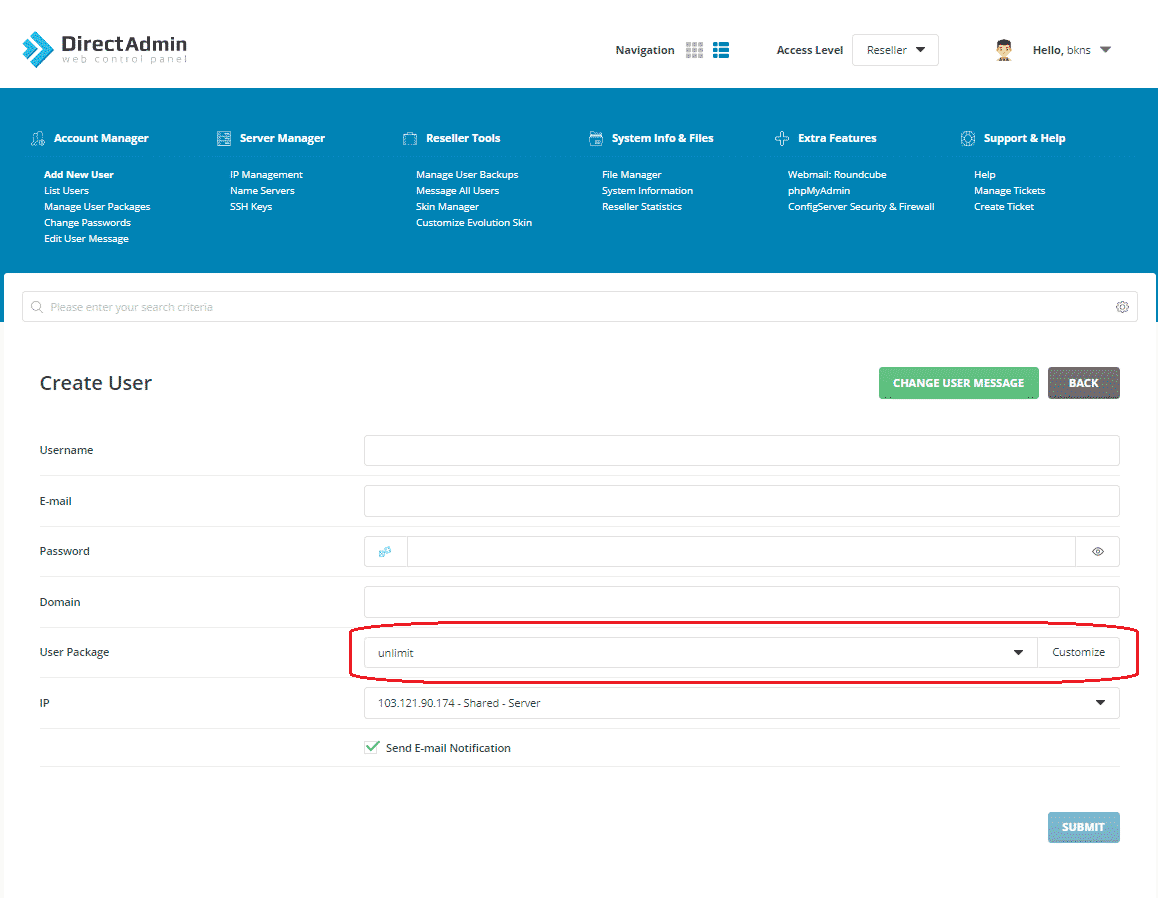Click the System Info & Files icon
This screenshot has width=1162, height=898.
596,139
